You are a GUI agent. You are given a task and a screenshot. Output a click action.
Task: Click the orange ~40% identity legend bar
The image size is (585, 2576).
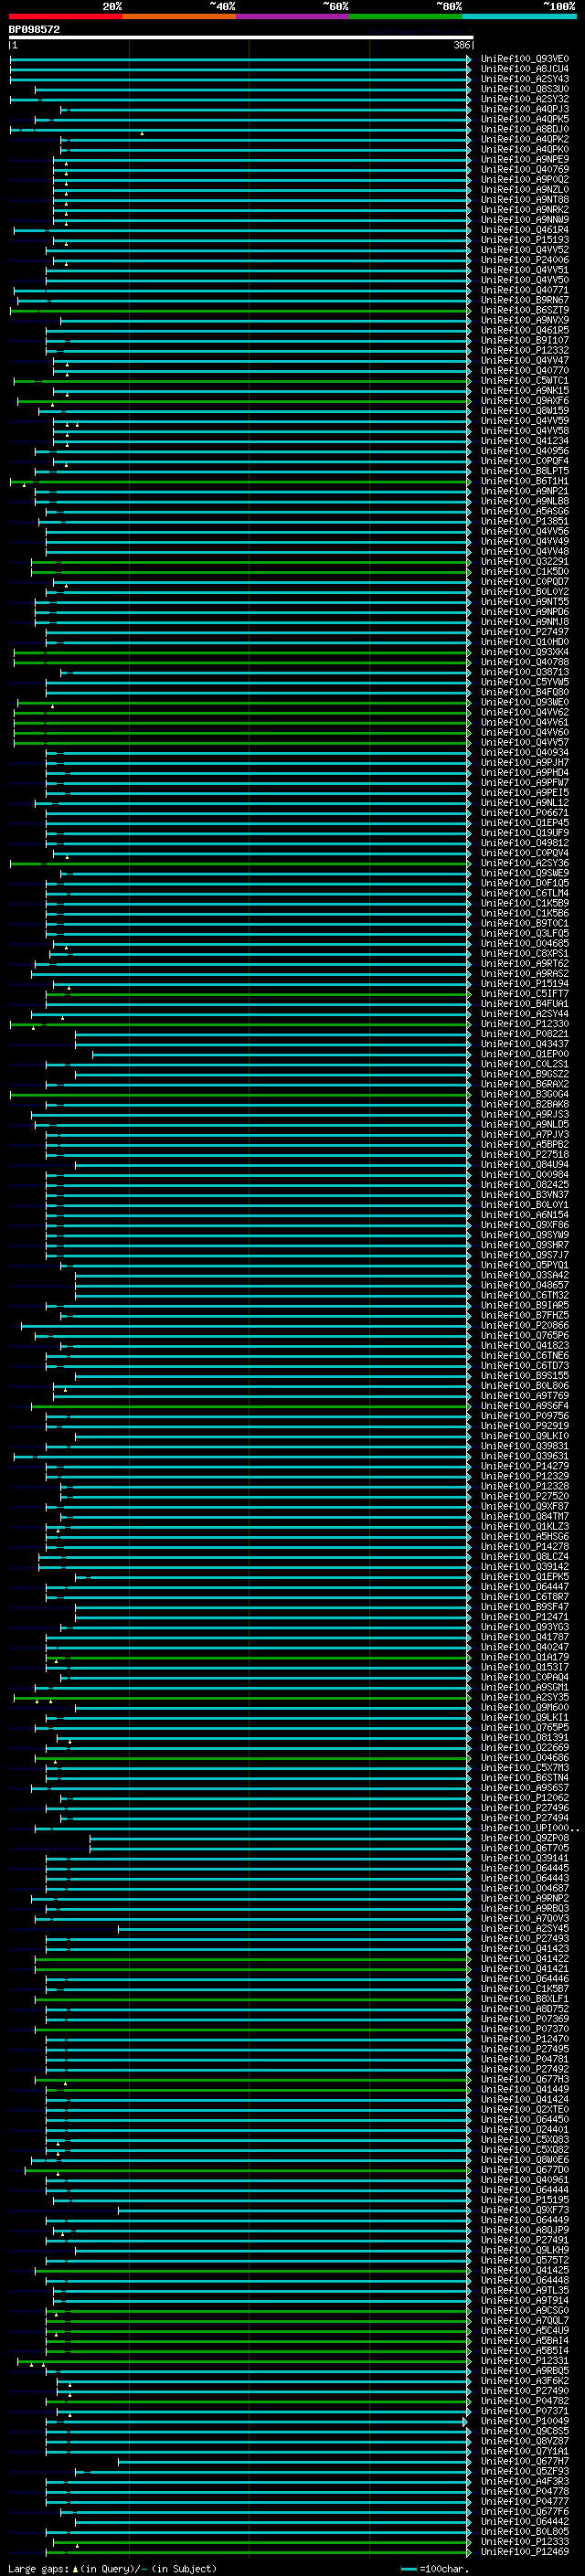(179, 17)
